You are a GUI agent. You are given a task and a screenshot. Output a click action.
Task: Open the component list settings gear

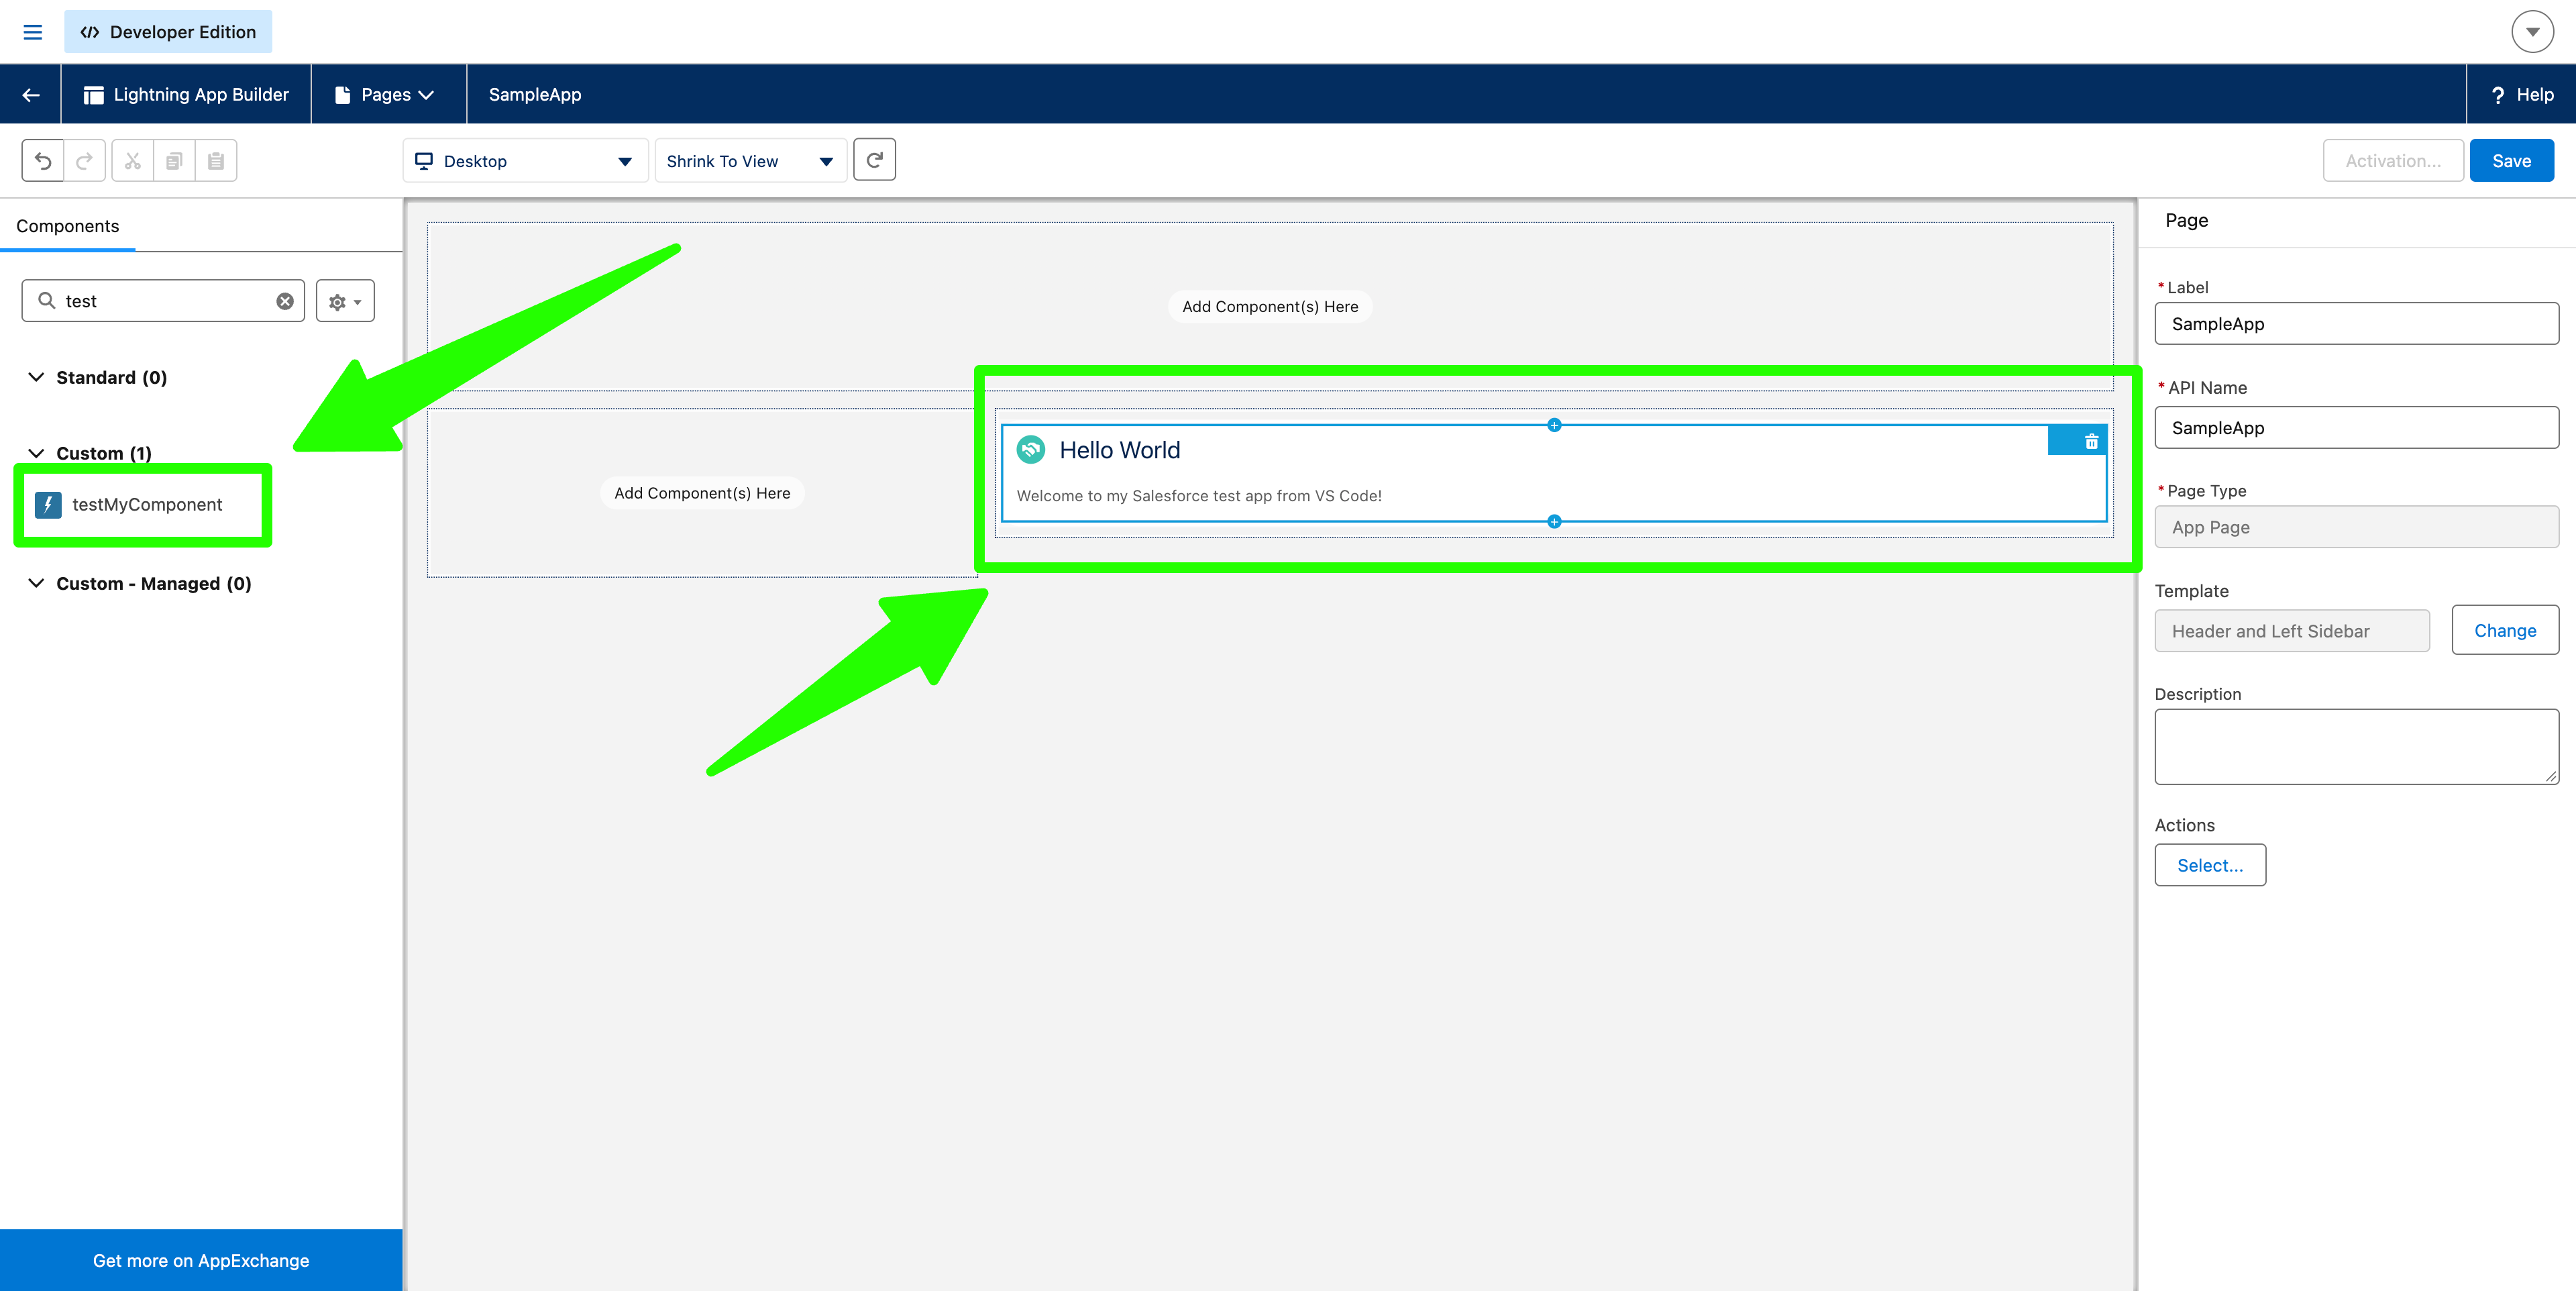[345, 301]
